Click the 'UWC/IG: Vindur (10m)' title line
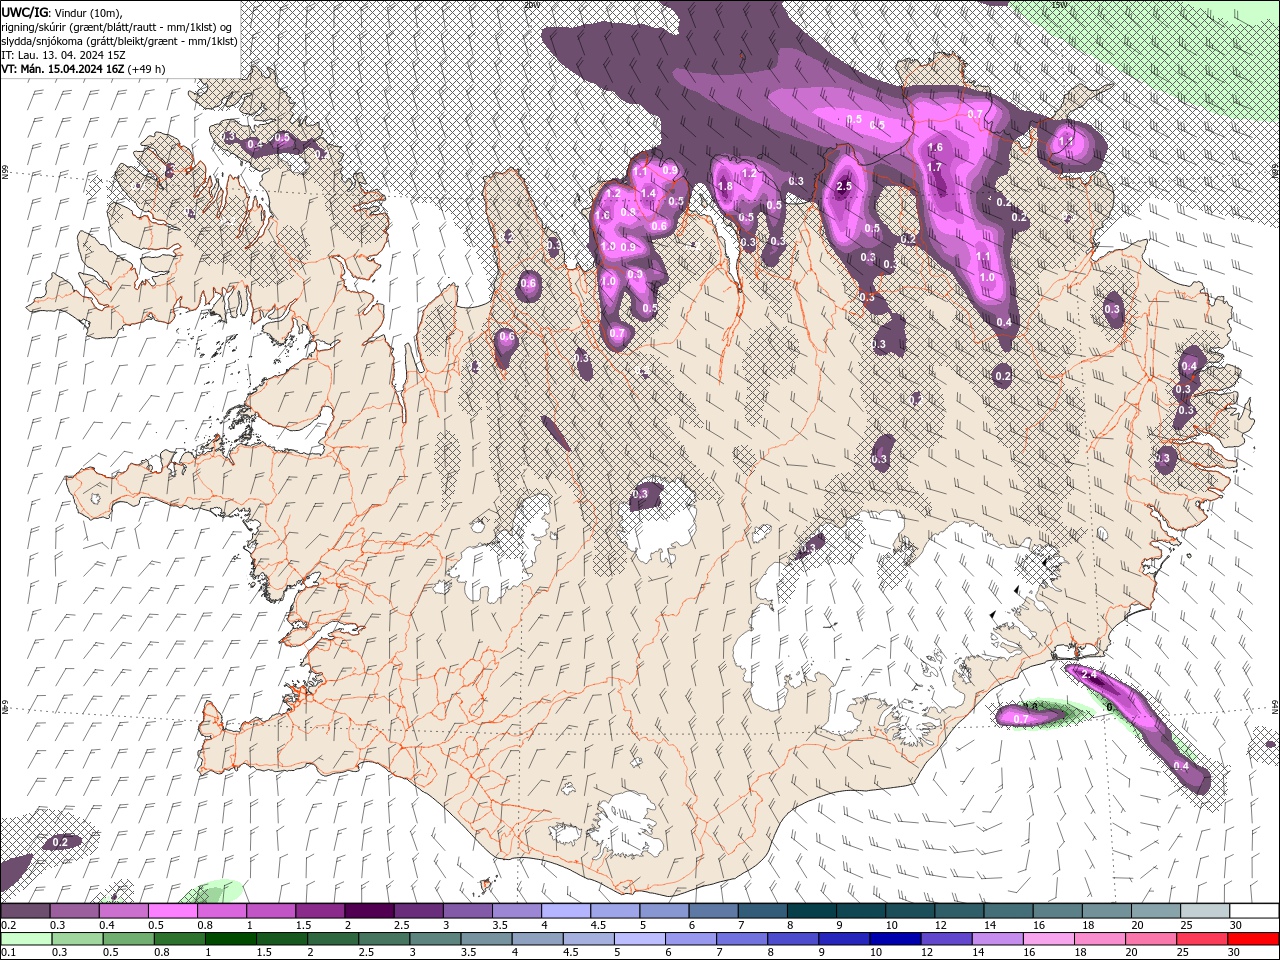This screenshot has width=1280, height=960. click(x=62, y=12)
